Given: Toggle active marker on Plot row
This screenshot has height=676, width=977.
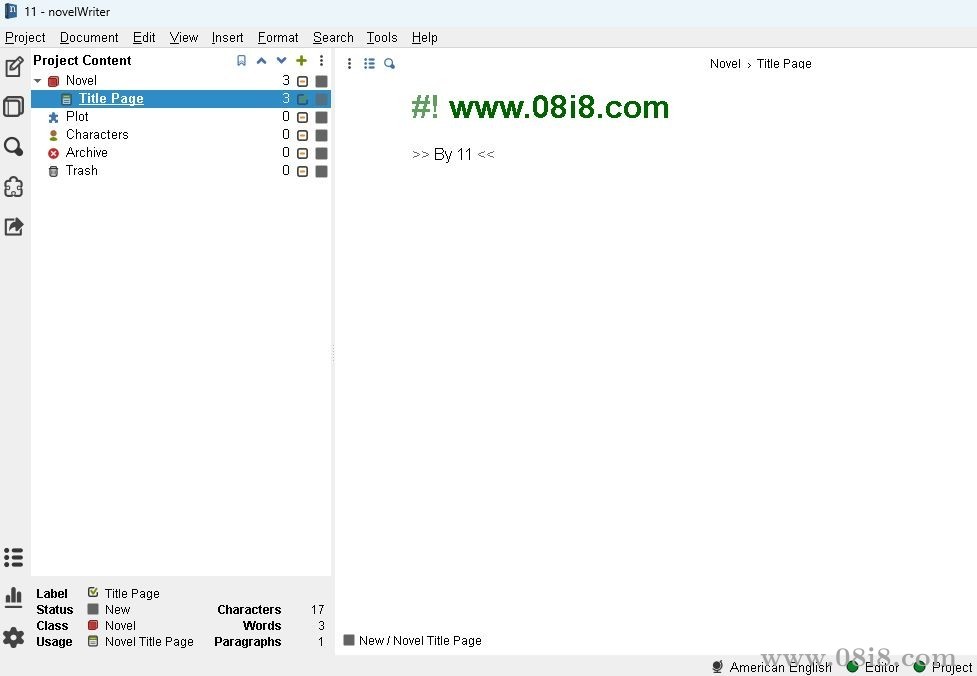Looking at the screenshot, I should [x=302, y=117].
